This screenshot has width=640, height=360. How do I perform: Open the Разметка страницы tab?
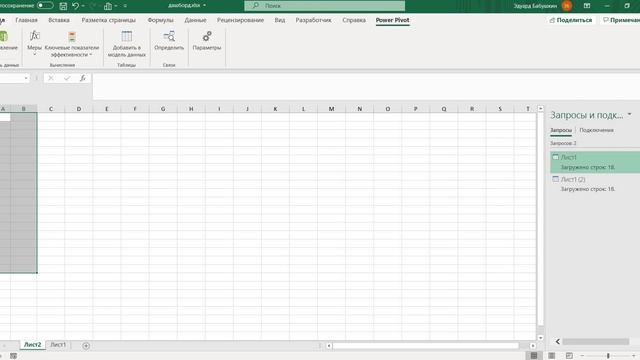click(109, 20)
